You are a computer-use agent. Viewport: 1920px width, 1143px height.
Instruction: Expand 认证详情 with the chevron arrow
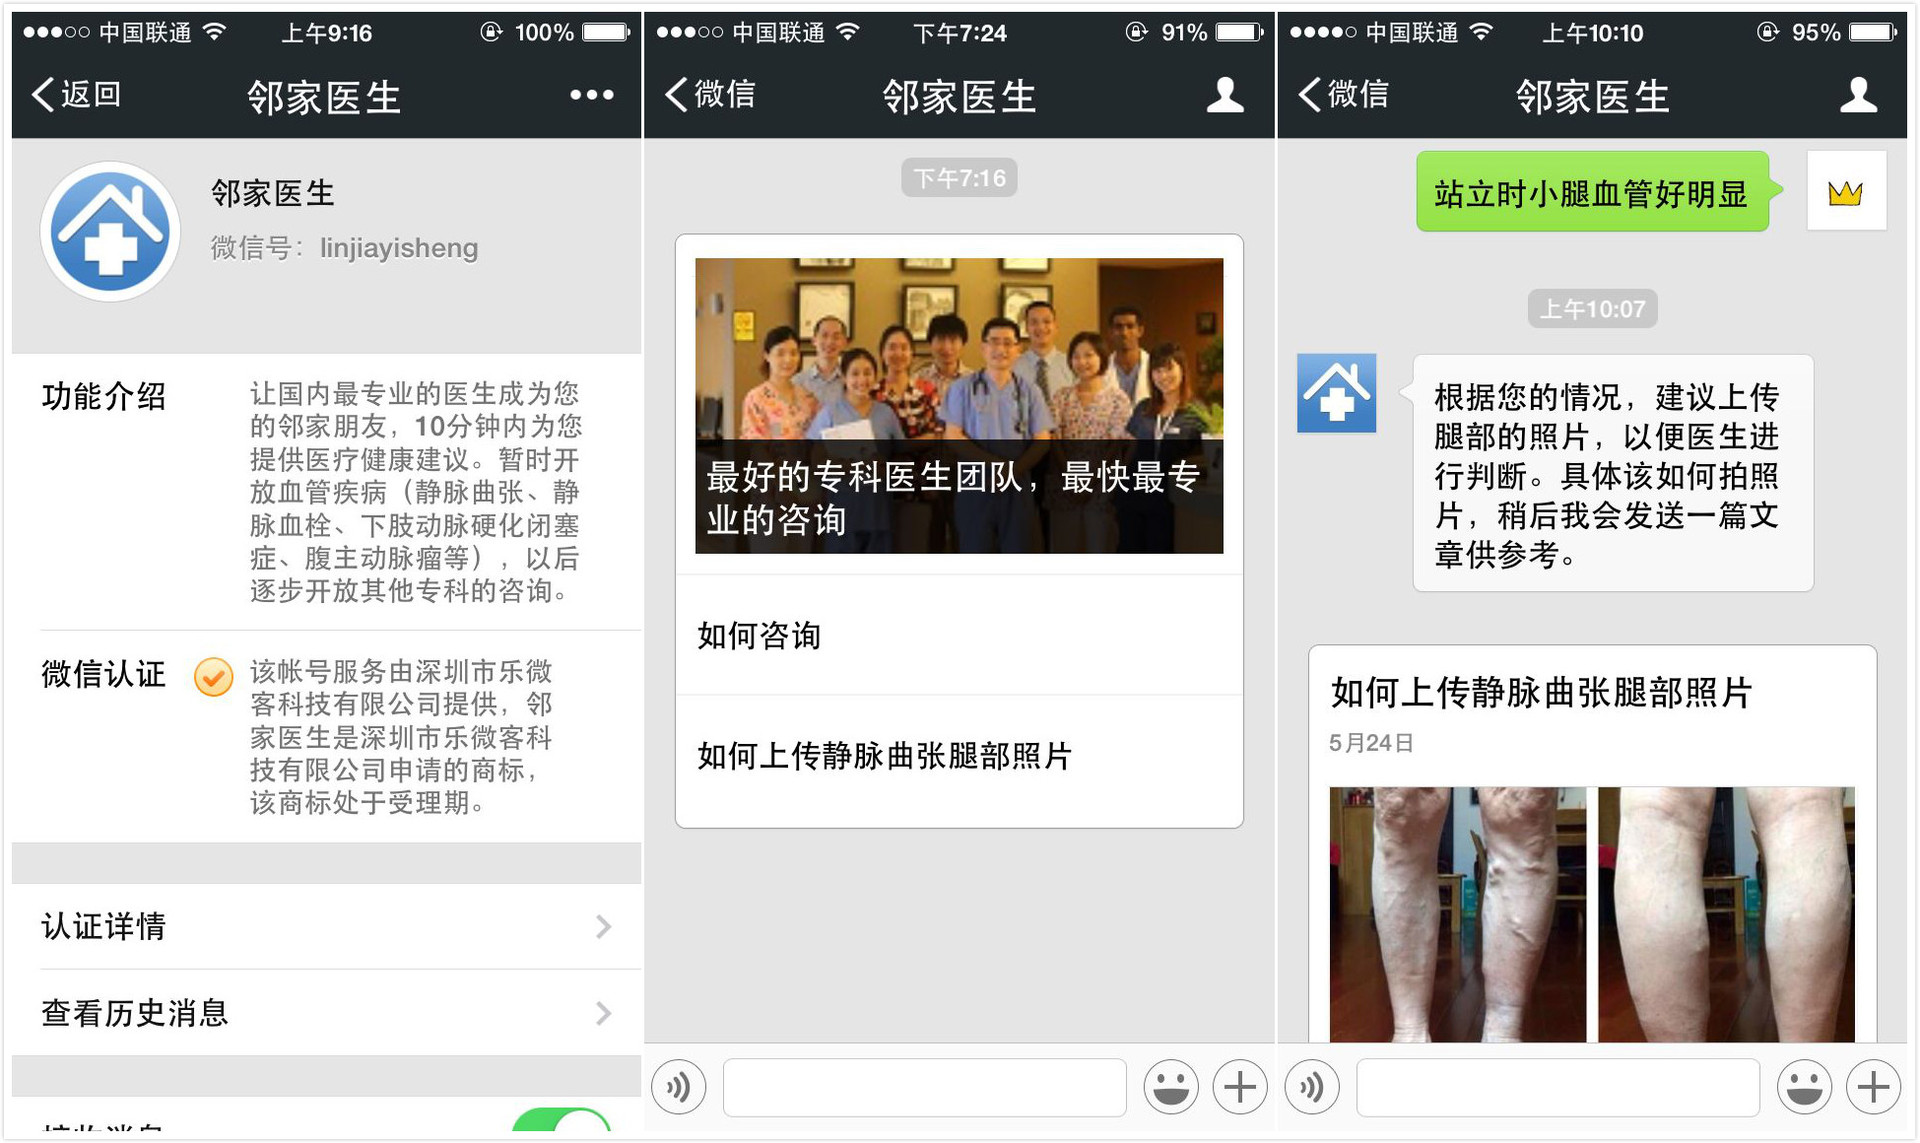(603, 927)
